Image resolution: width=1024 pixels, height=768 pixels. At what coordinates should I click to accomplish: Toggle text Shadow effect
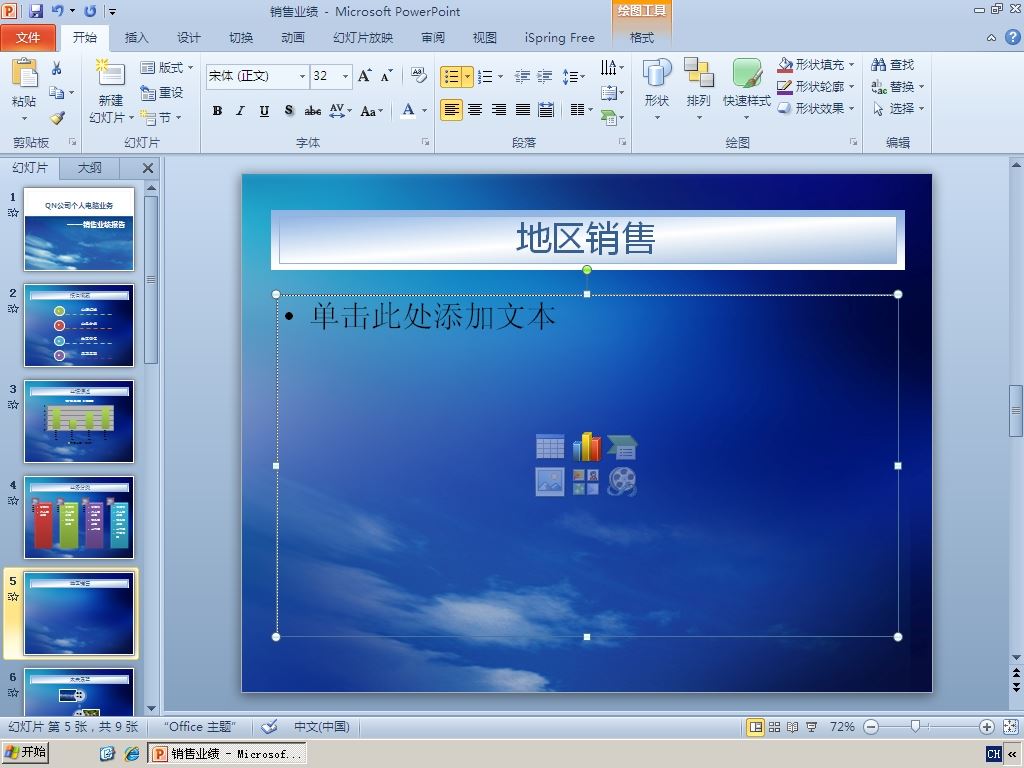click(289, 110)
